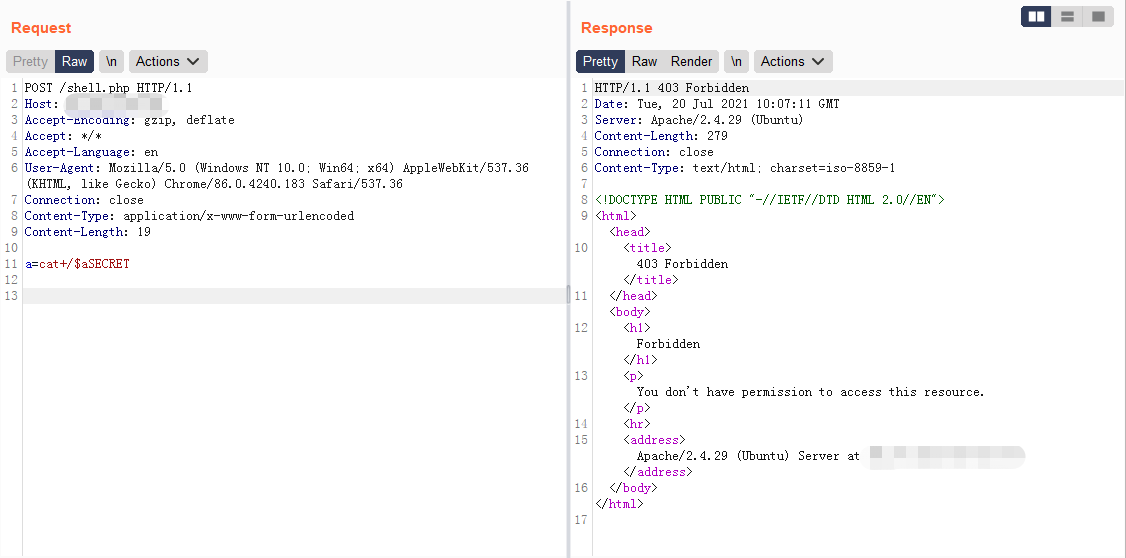The image size is (1126, 558).
Task: Click 'Connection: close' in the request
Action: [x=84, y=200]
